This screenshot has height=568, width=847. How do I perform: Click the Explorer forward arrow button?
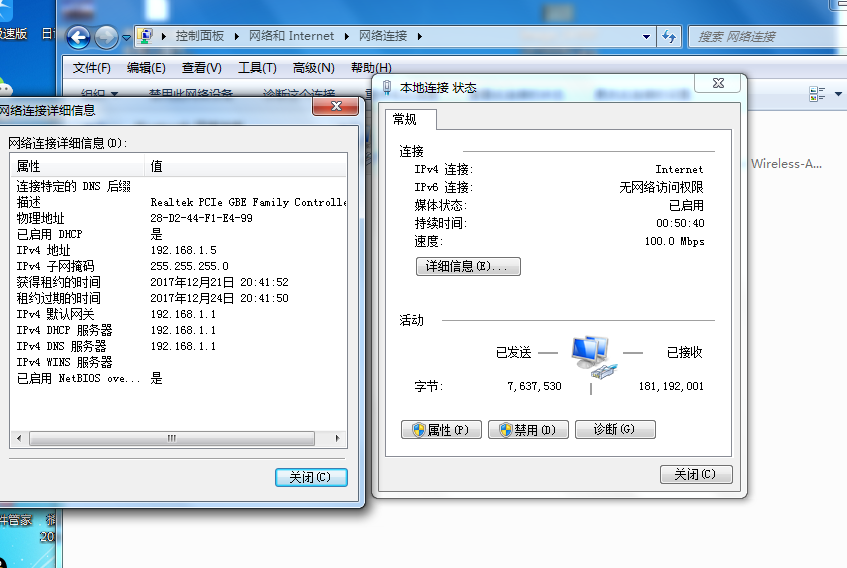click(x=106, y=37)
